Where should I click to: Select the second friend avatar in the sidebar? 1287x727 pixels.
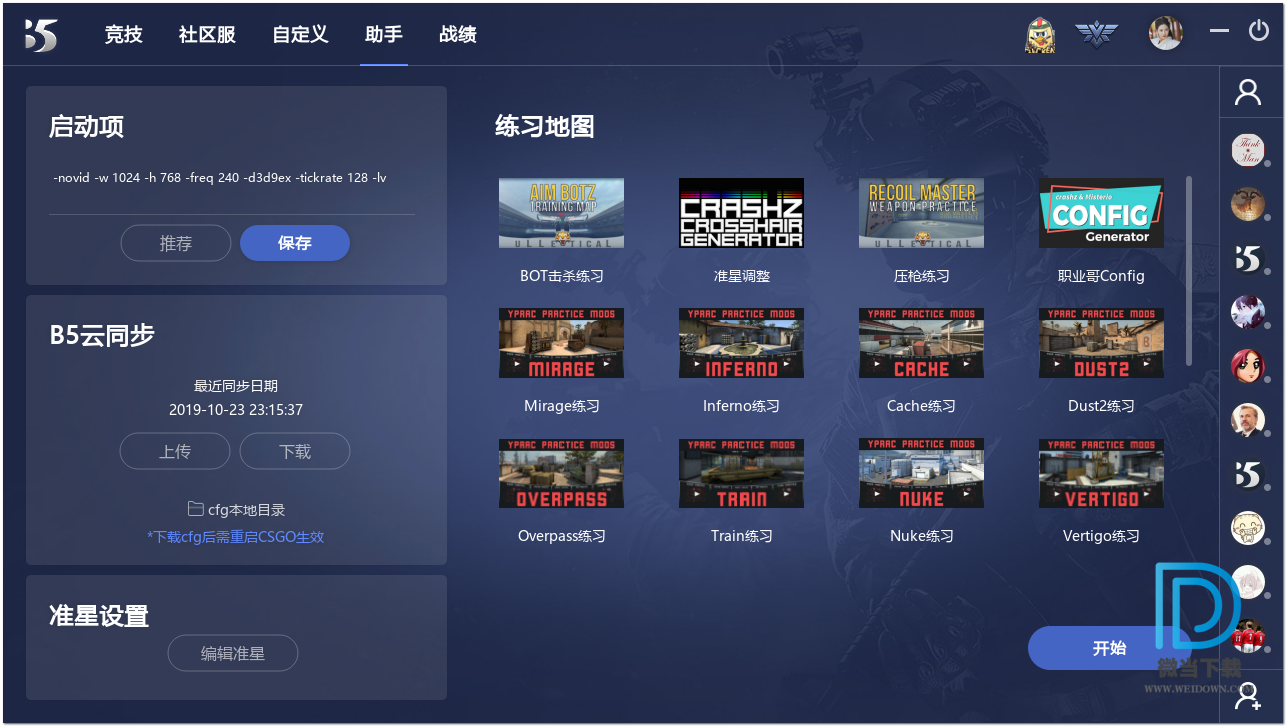(1248, 204)
